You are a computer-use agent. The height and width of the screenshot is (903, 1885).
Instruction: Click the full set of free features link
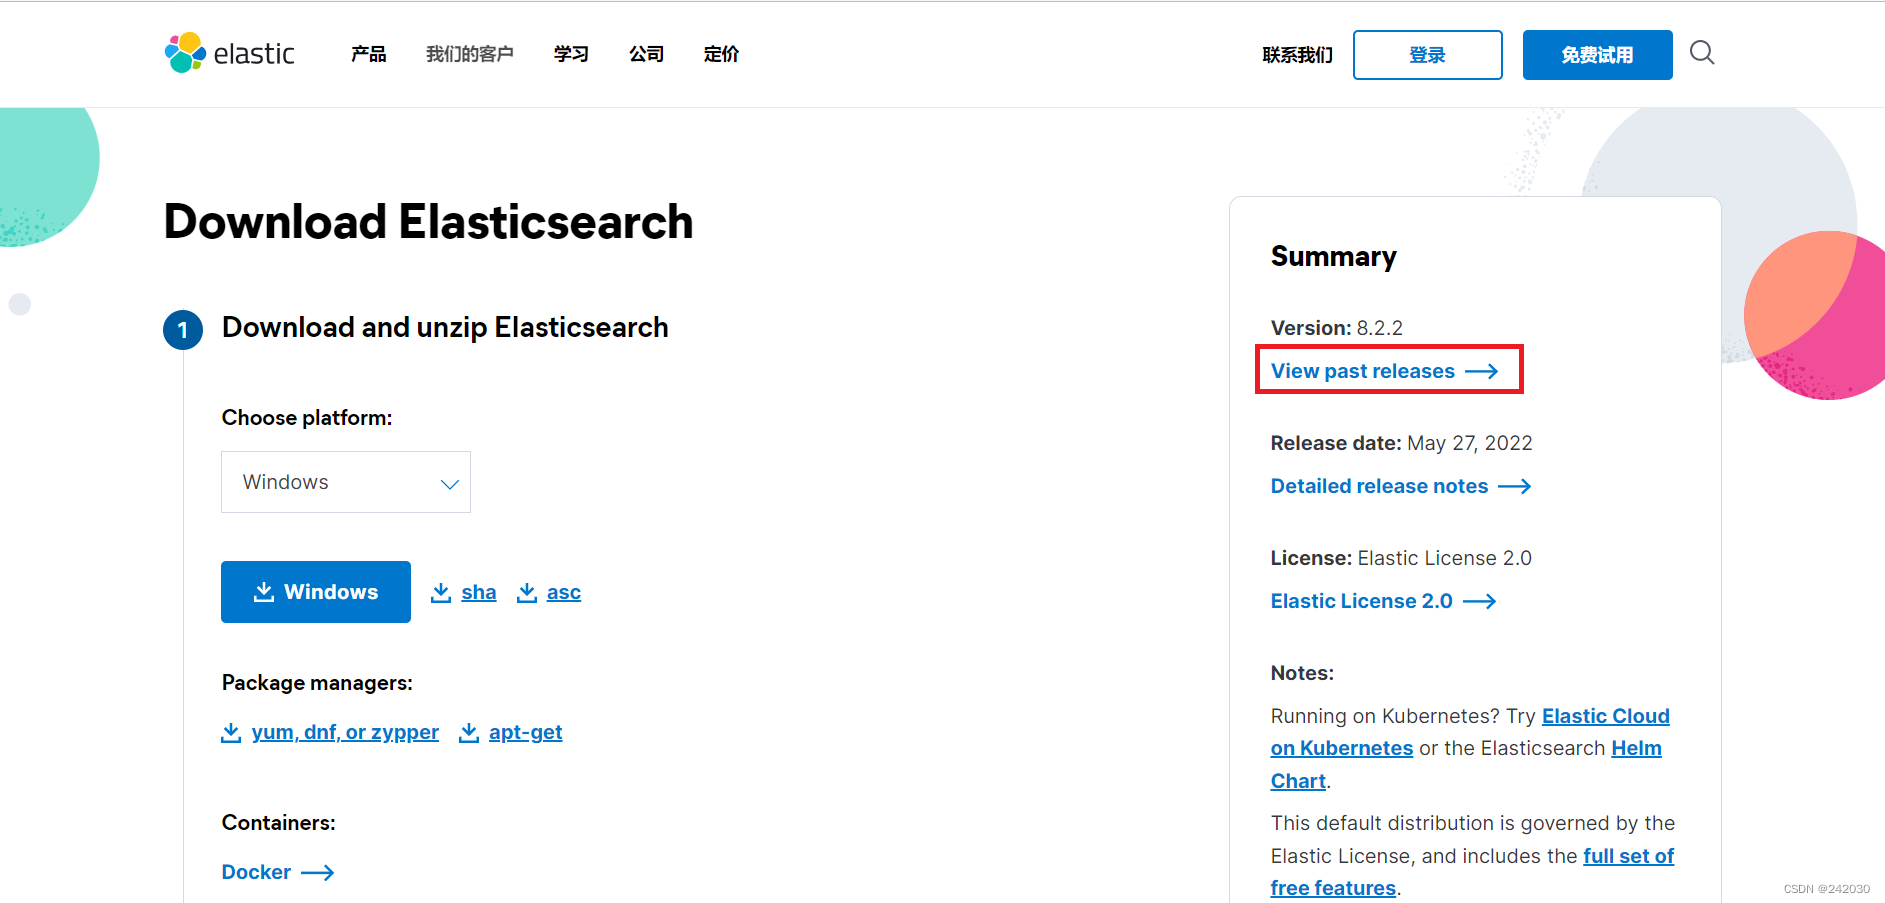point(1628,856)
